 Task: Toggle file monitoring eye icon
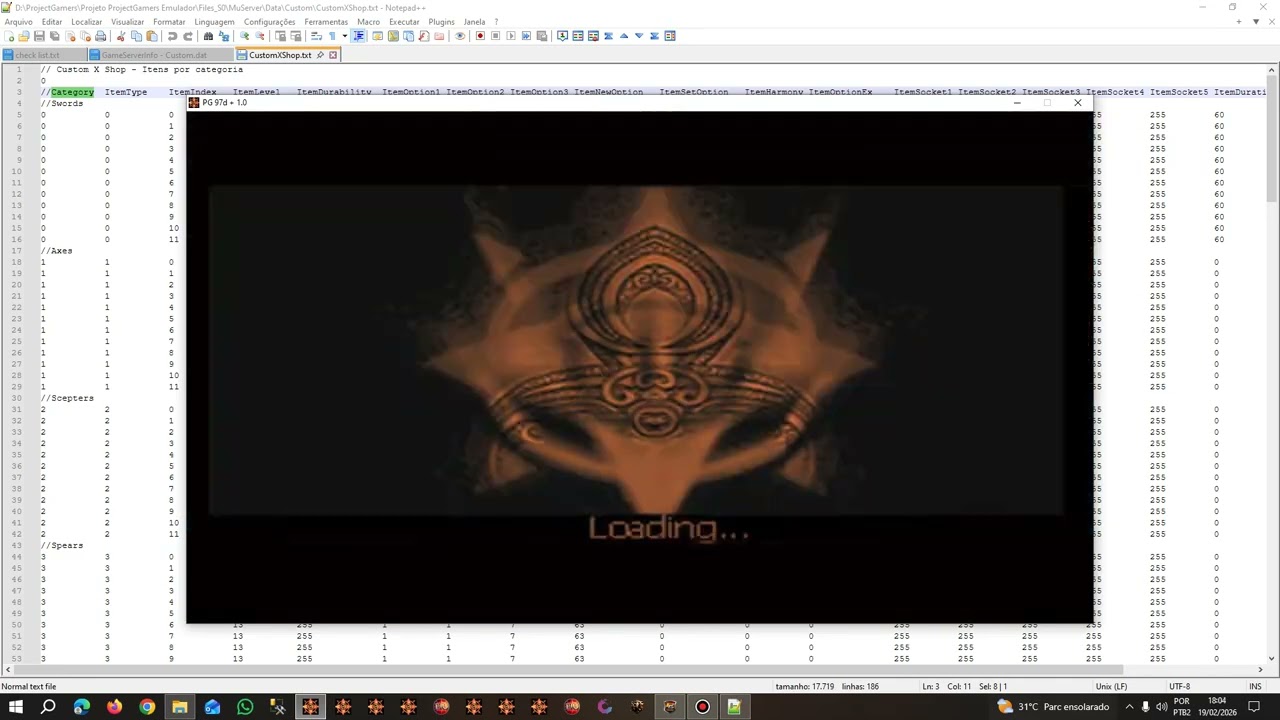click(x=460, y=36)
